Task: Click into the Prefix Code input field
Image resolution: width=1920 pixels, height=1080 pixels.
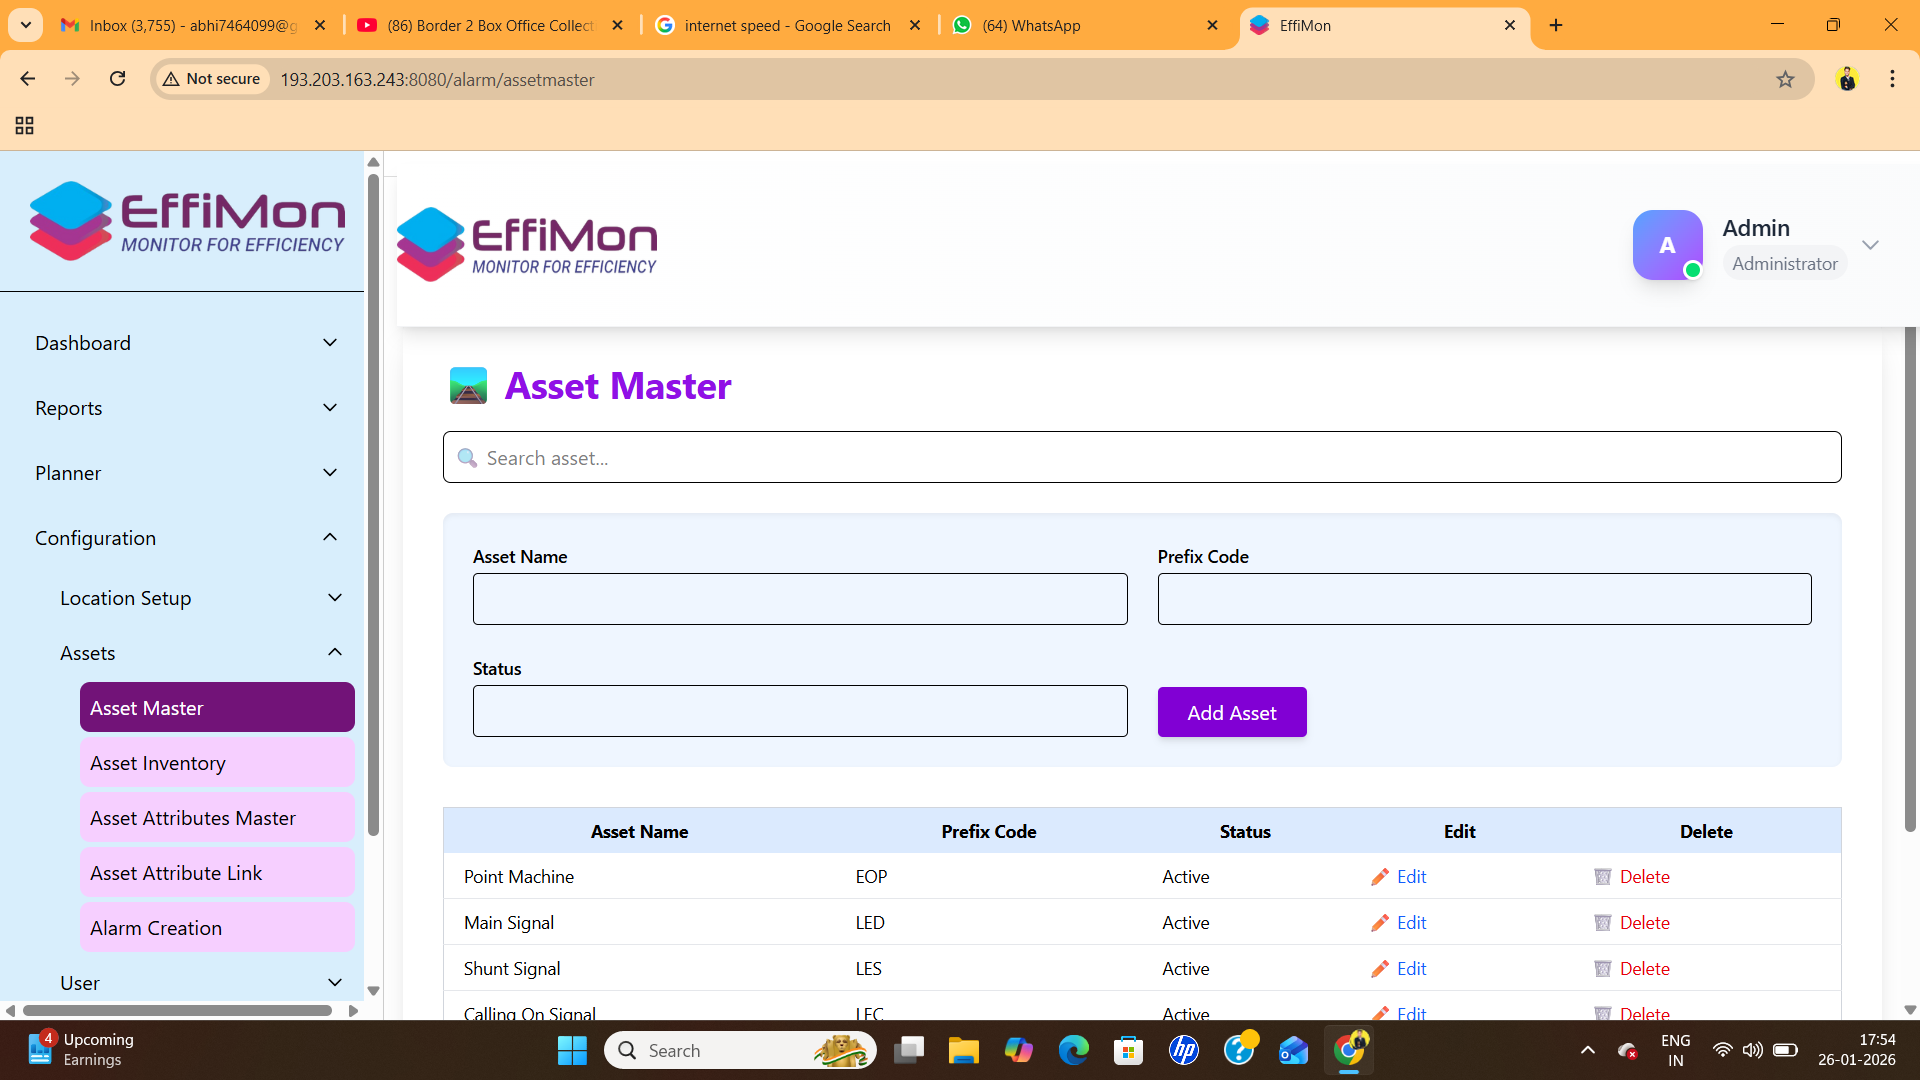Action: [x=1484, y=599]
